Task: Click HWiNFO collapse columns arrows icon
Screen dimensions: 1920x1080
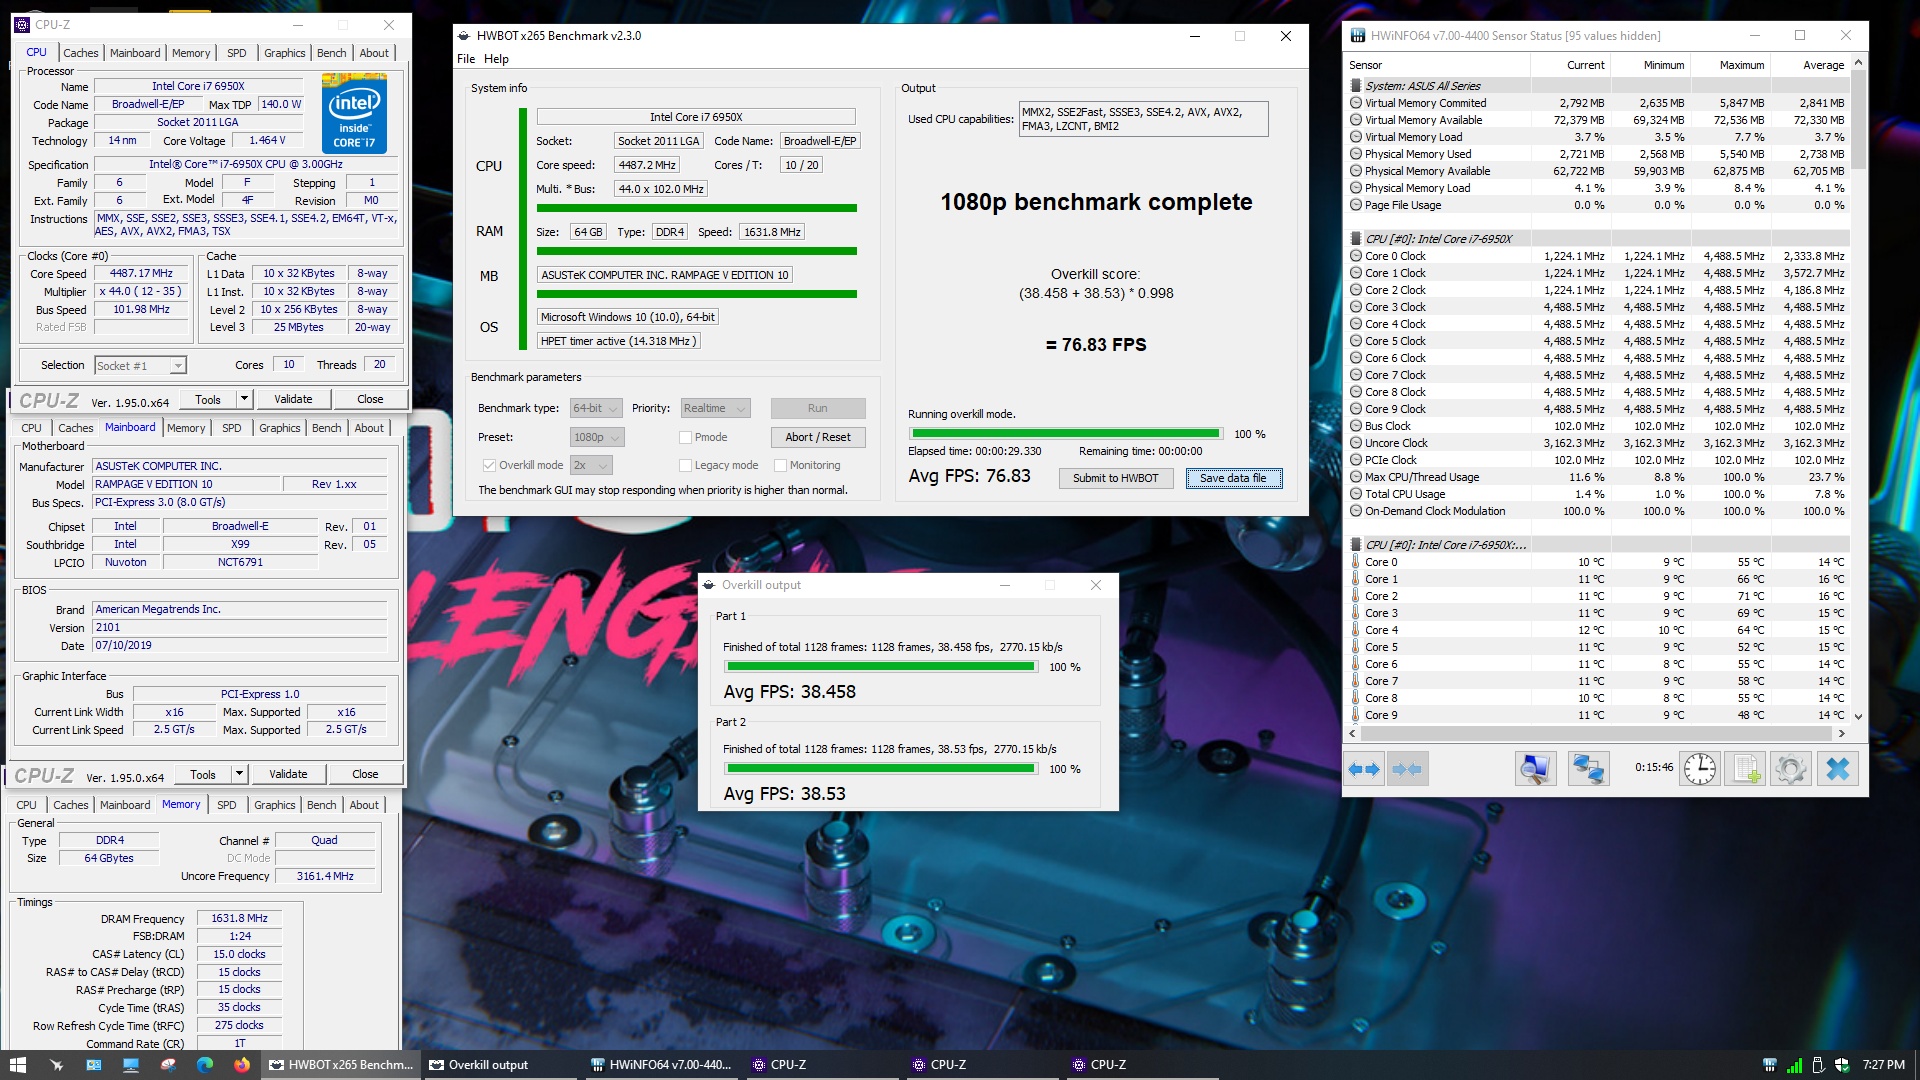Action: [x=1406, y=769]
